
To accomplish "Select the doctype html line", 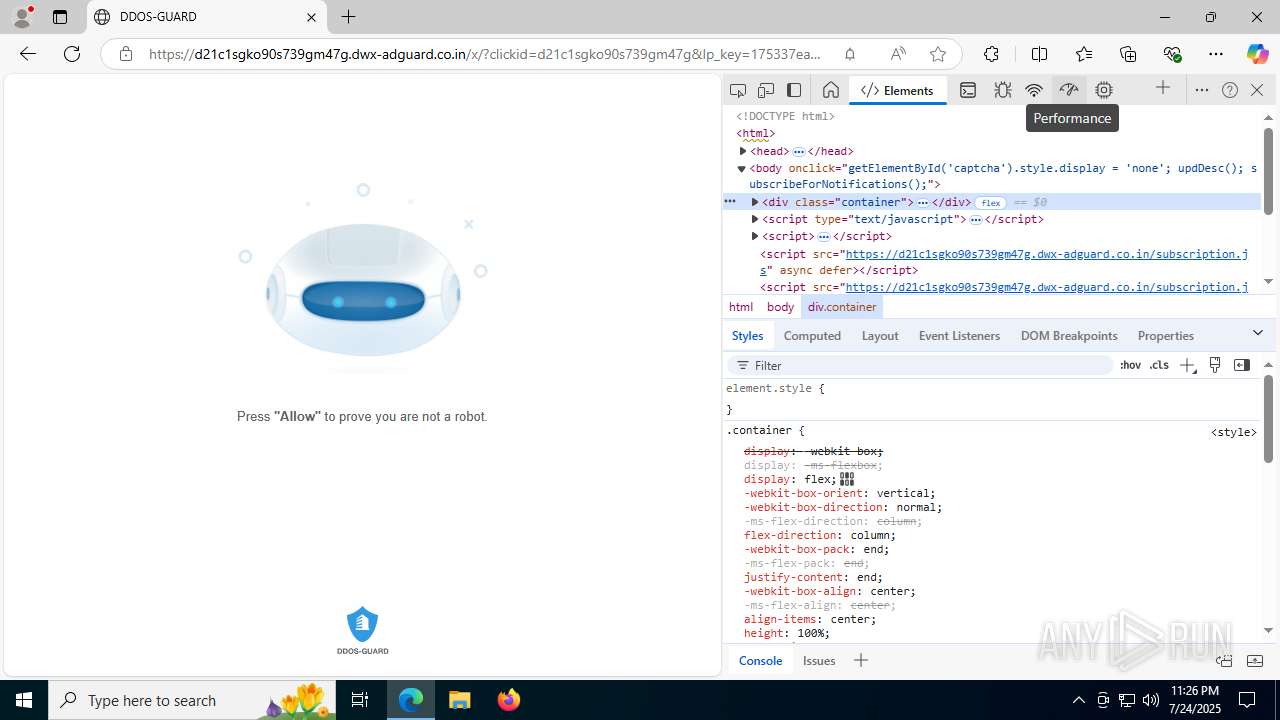I will coord(786,116).
